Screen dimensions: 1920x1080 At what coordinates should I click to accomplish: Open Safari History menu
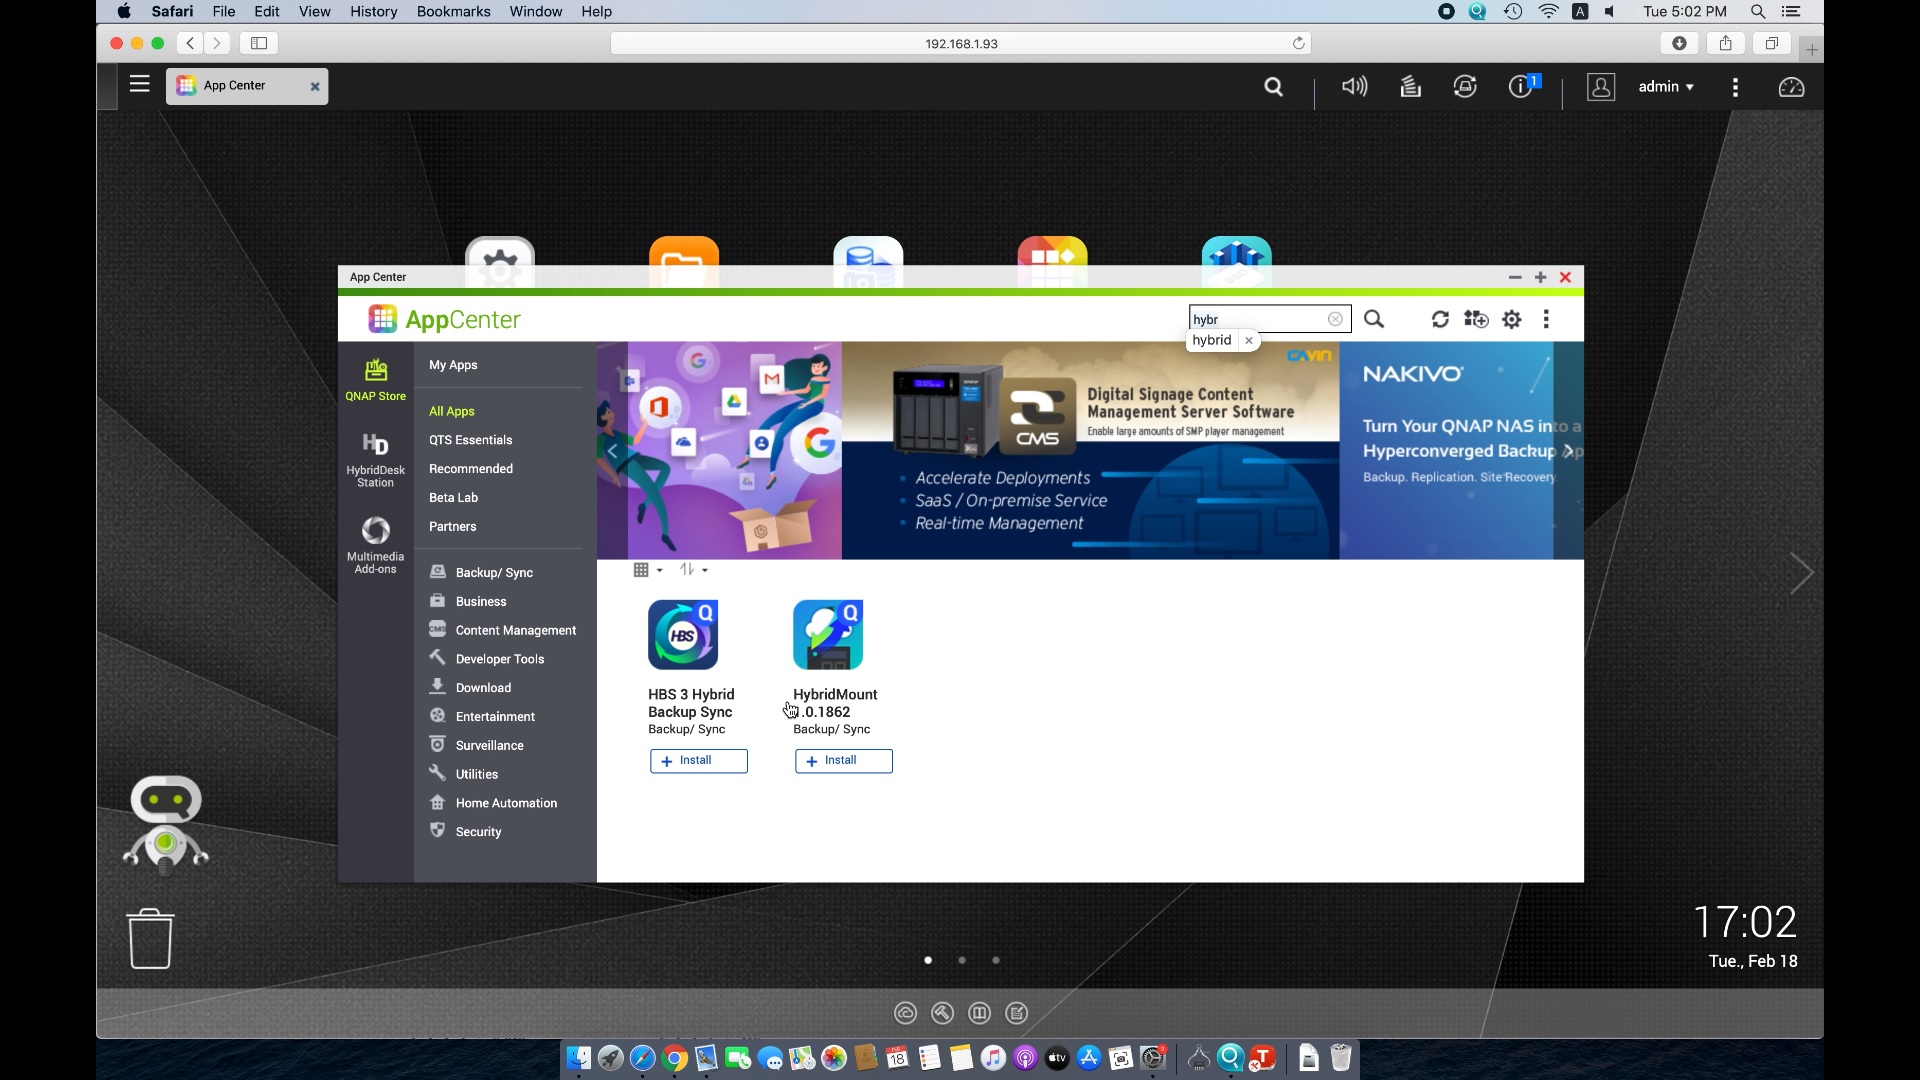[373, 11]
